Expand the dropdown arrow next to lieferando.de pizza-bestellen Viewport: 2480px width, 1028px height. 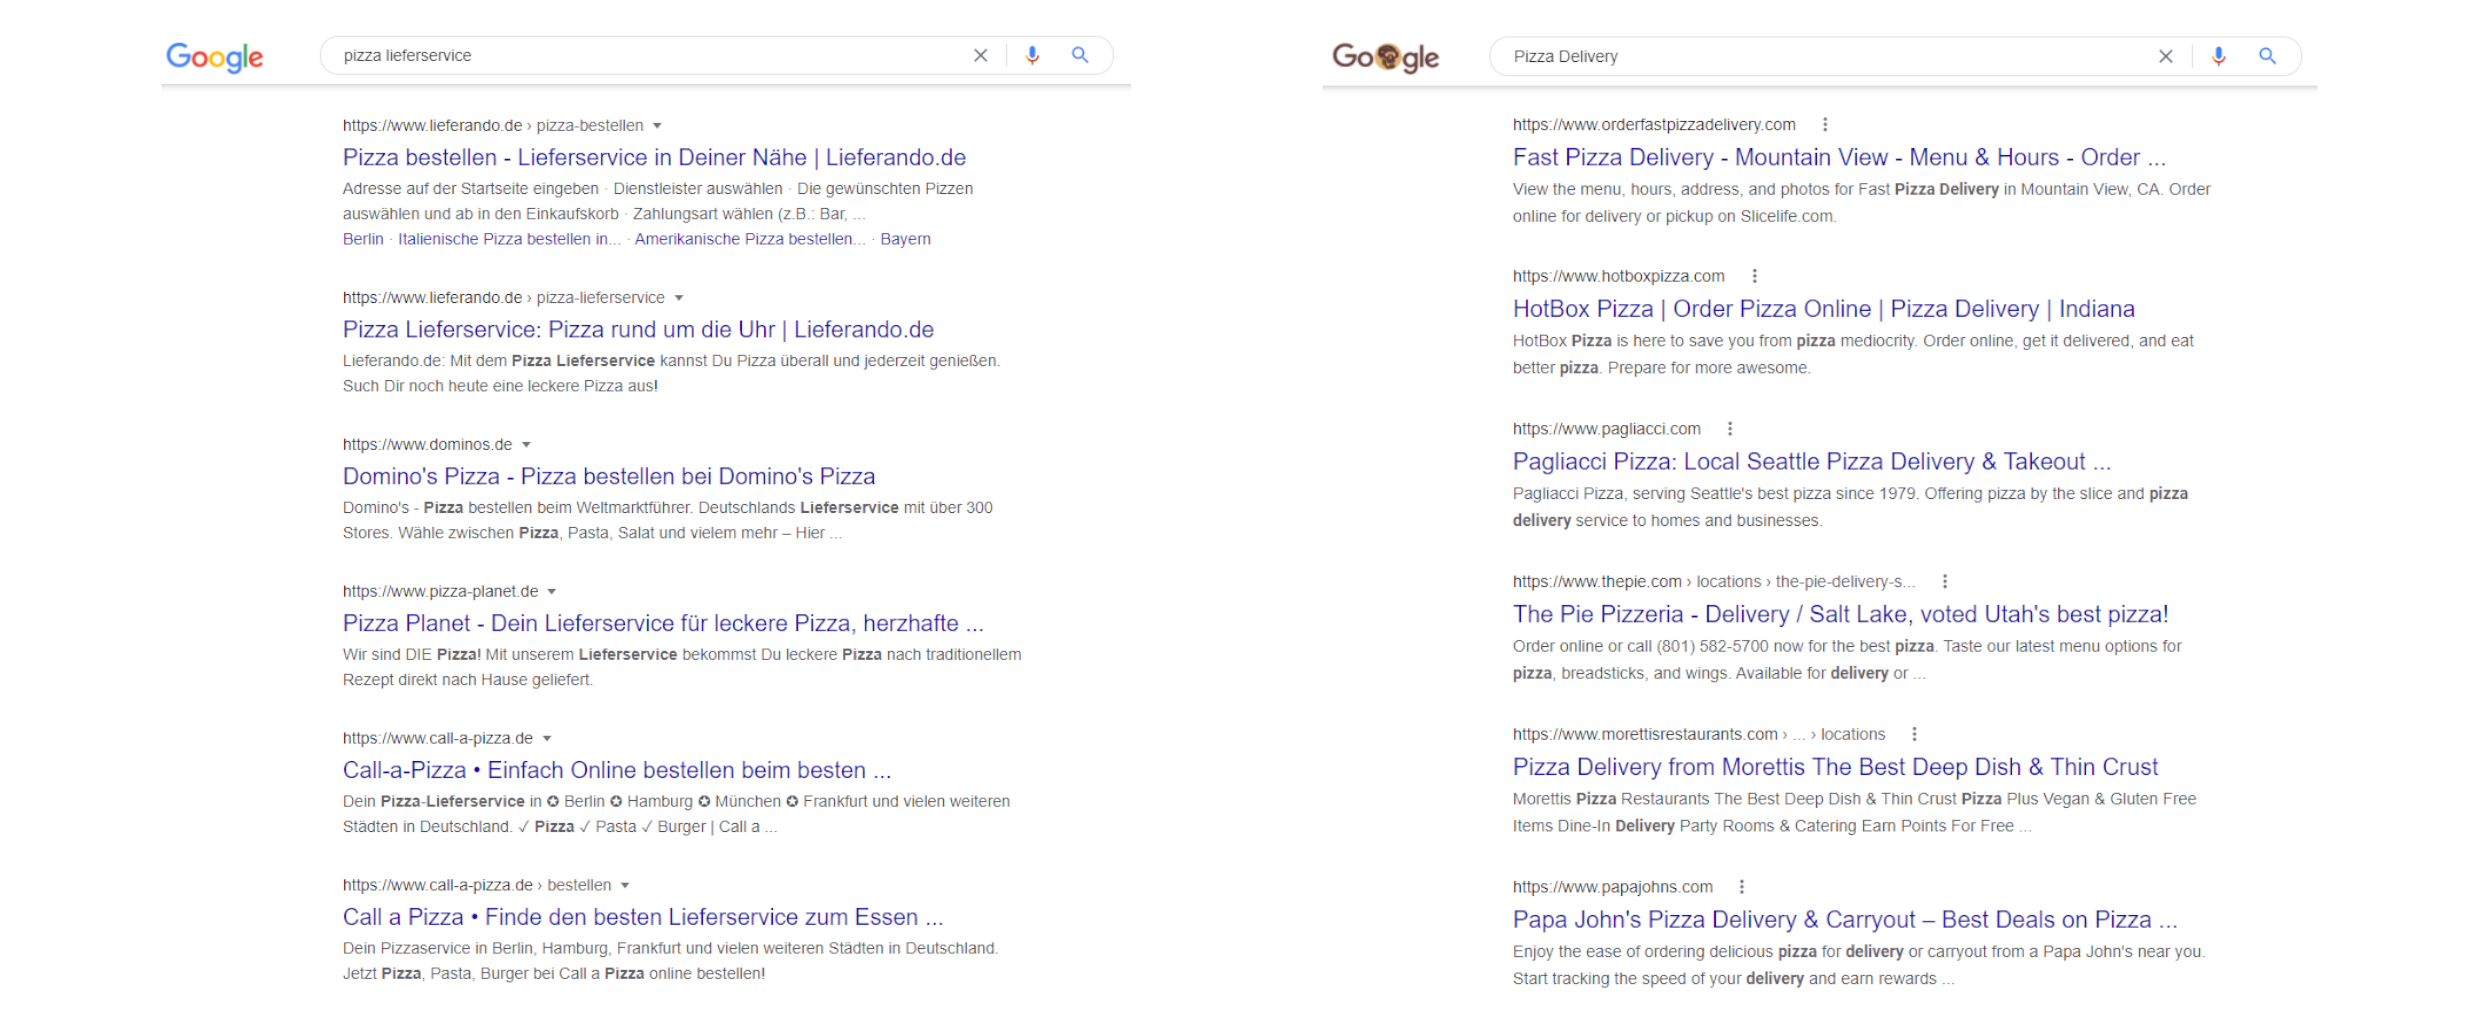click(657, 126)
